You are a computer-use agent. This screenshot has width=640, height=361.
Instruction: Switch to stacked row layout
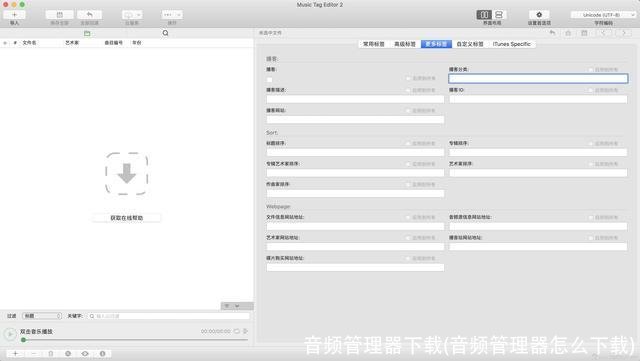pos(499,15)
